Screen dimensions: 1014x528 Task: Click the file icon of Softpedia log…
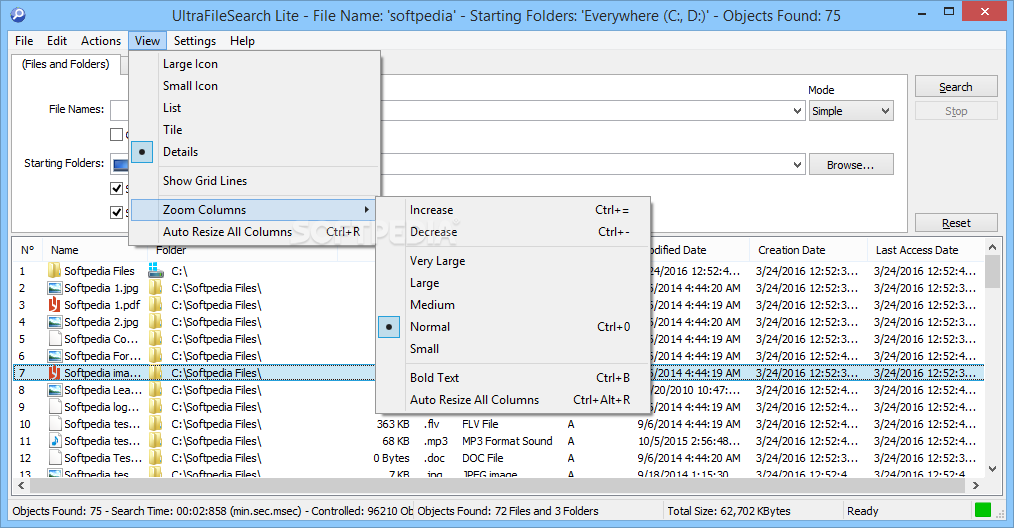point(54,406)
